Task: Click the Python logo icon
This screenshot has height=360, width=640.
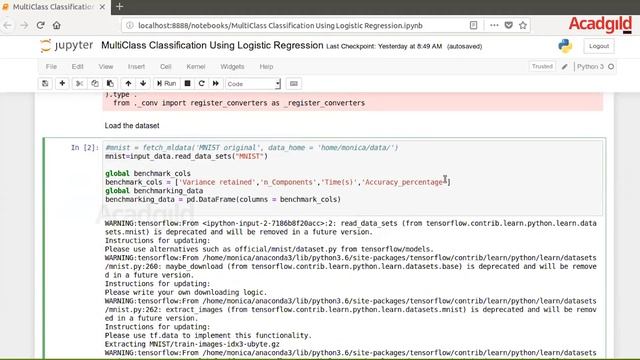Action: (565, 46)
